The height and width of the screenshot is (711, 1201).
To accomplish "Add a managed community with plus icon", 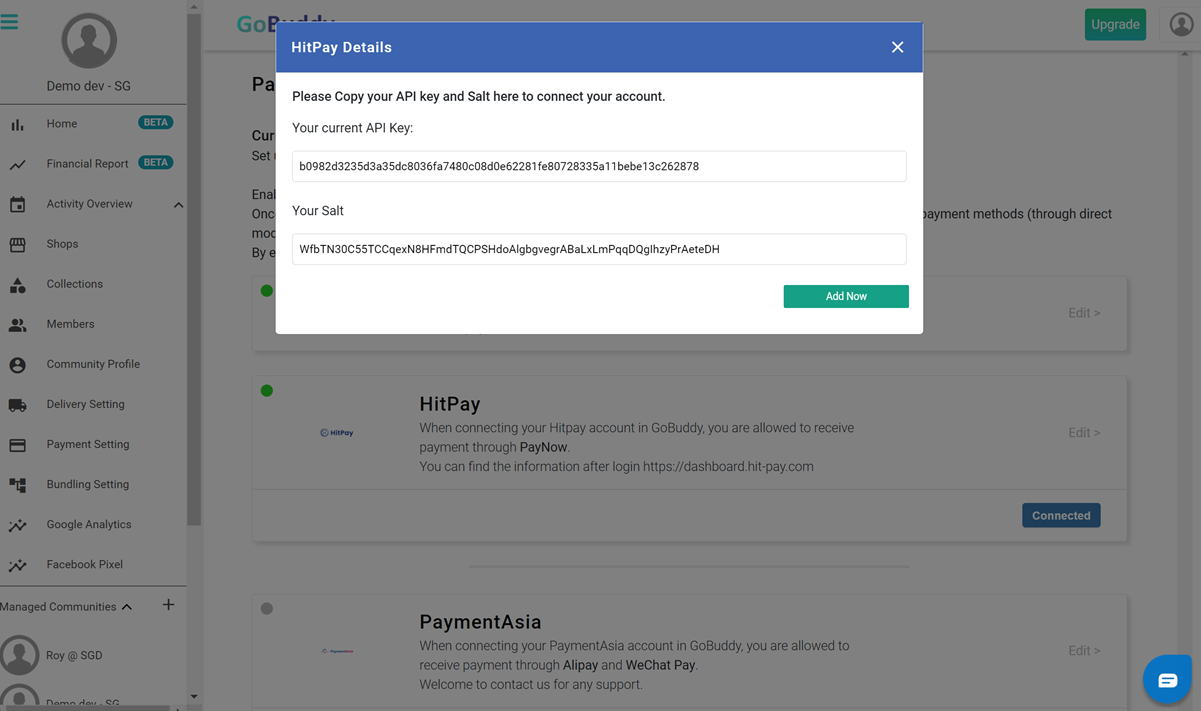I will (x=168, y=605).
